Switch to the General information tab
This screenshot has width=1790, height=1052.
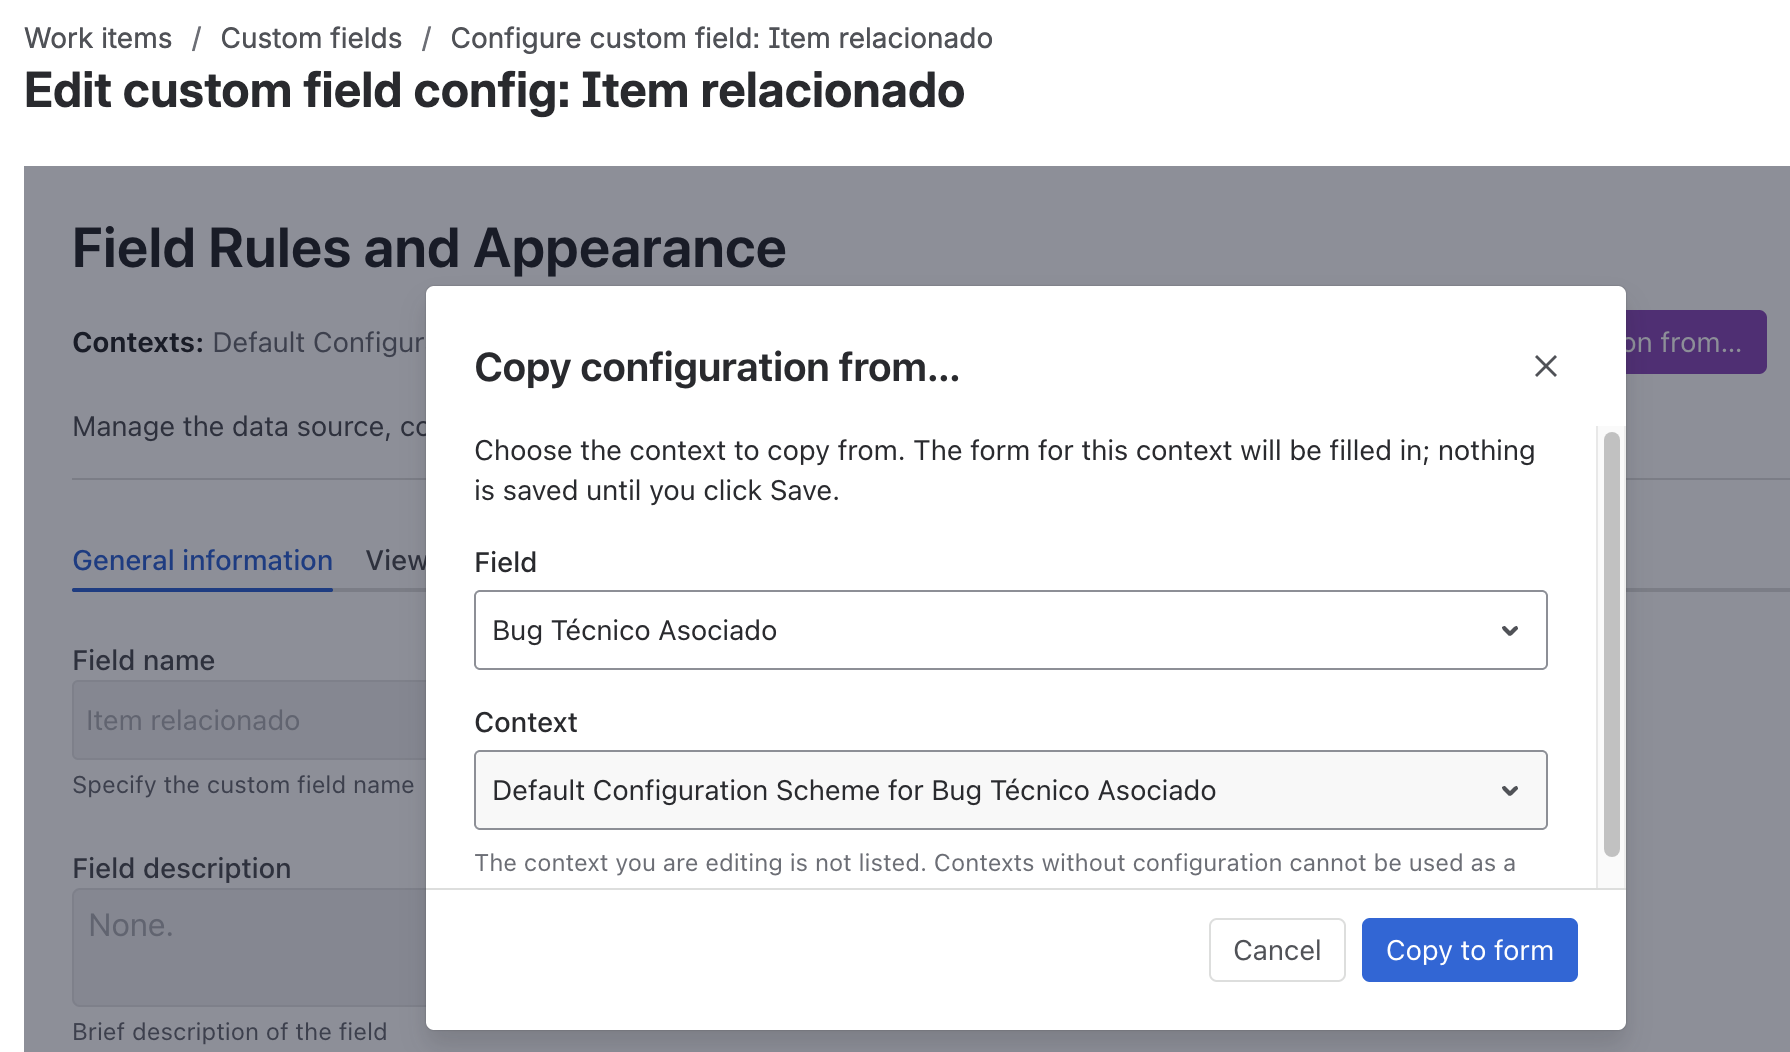pyautogui.click(x=202, y=561)
